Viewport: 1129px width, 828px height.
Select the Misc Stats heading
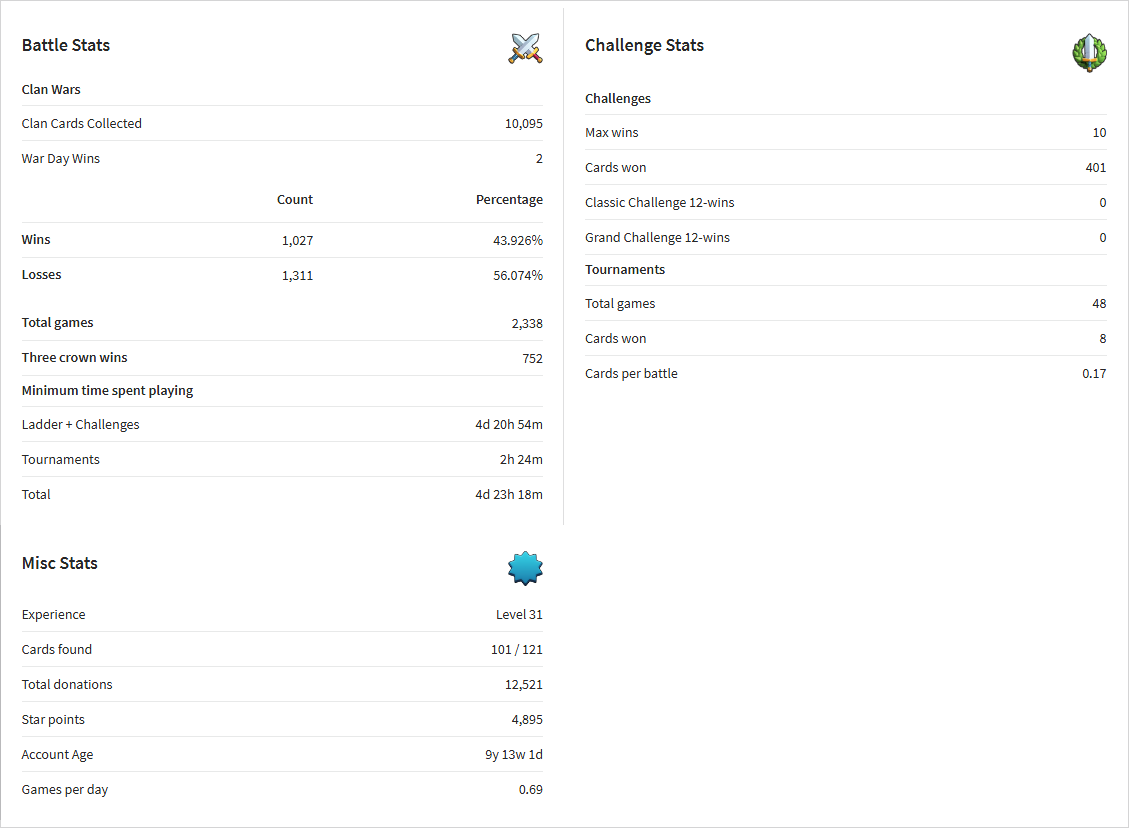point(60,563)
